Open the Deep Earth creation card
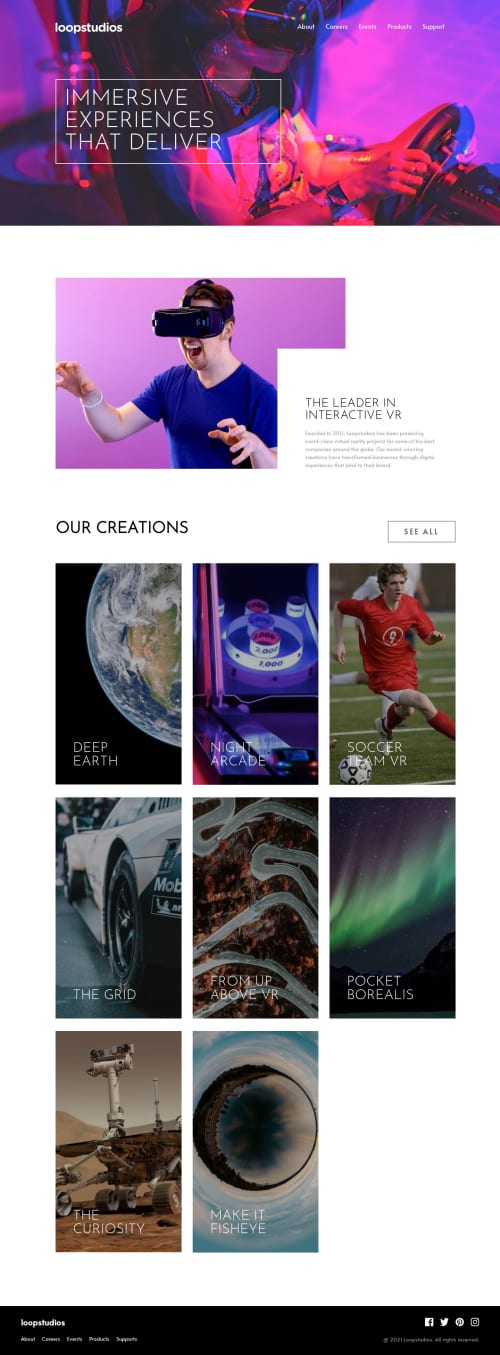This screenshot has width=500, height=1355. coord(118,674)
